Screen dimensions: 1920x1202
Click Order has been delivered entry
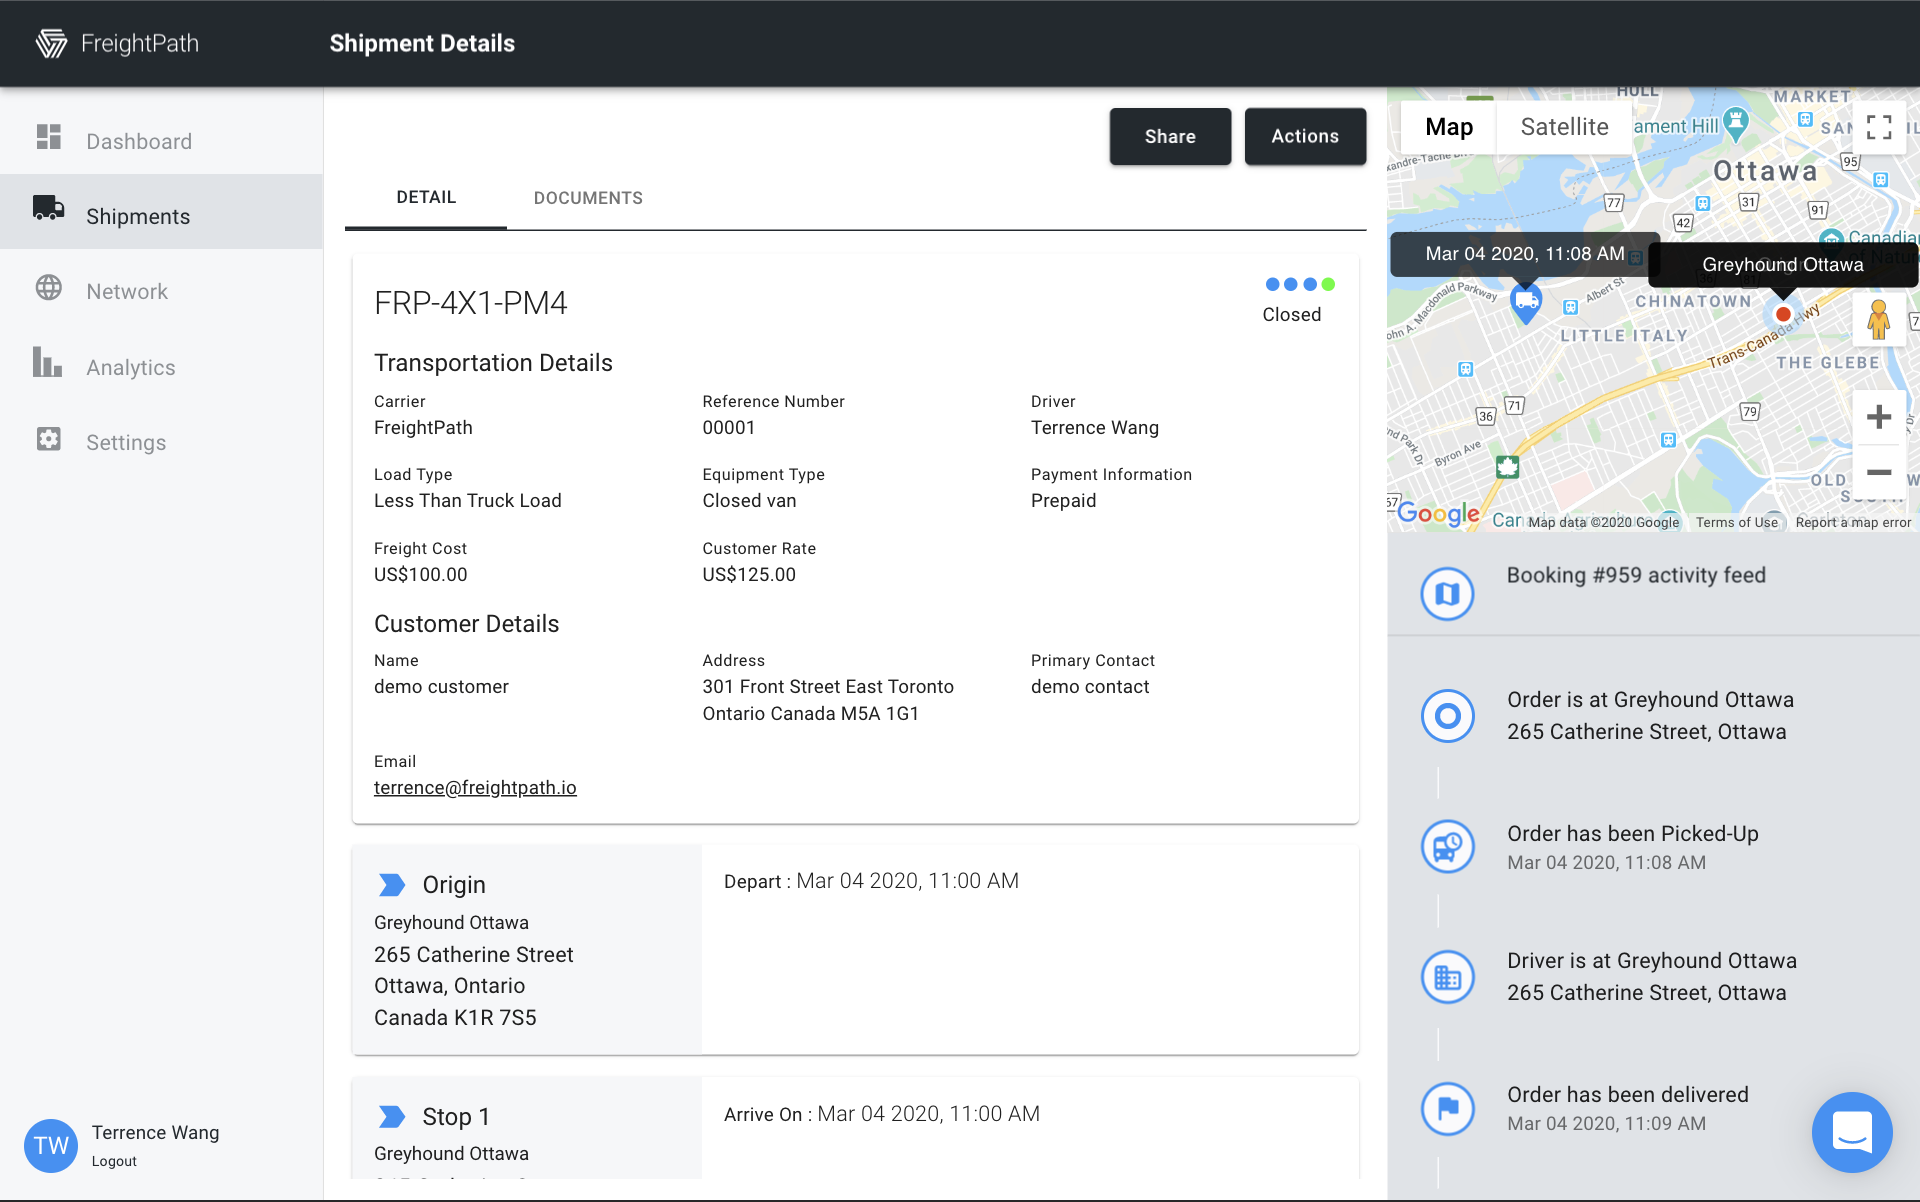tap(1628, 1108)
